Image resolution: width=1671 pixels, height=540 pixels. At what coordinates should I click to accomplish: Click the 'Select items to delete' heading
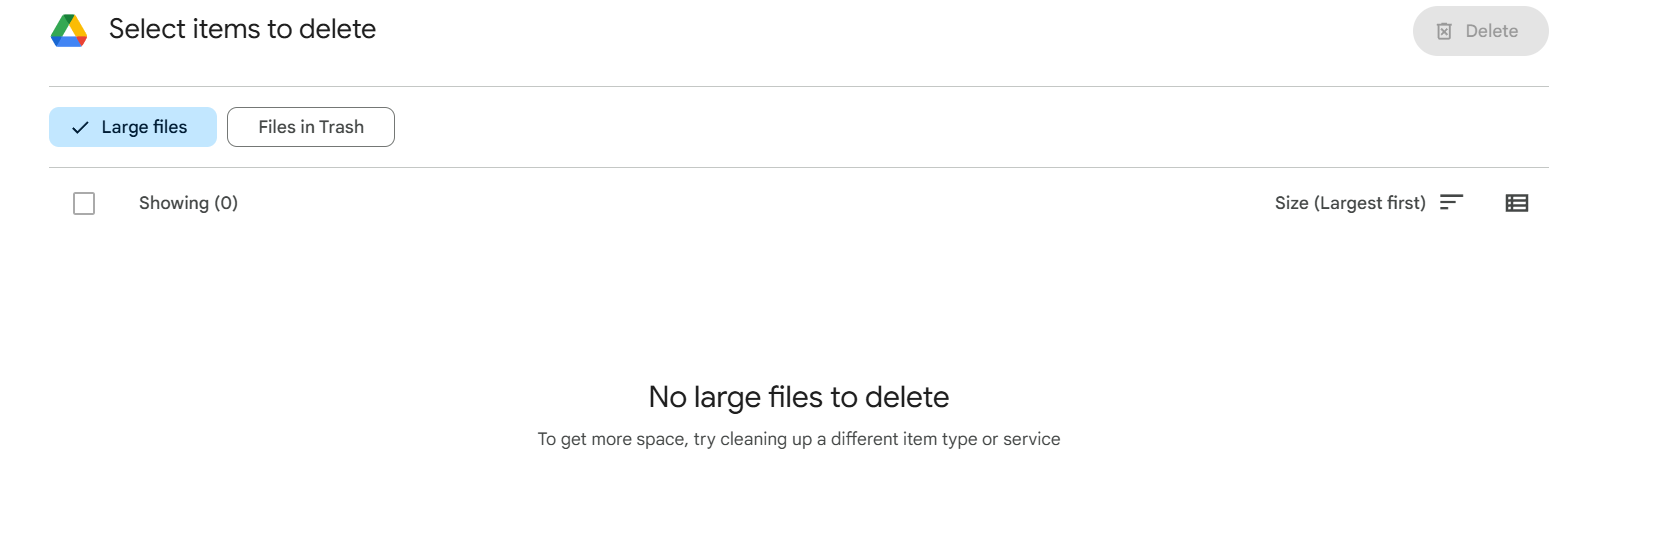click(x=242, y=29)
